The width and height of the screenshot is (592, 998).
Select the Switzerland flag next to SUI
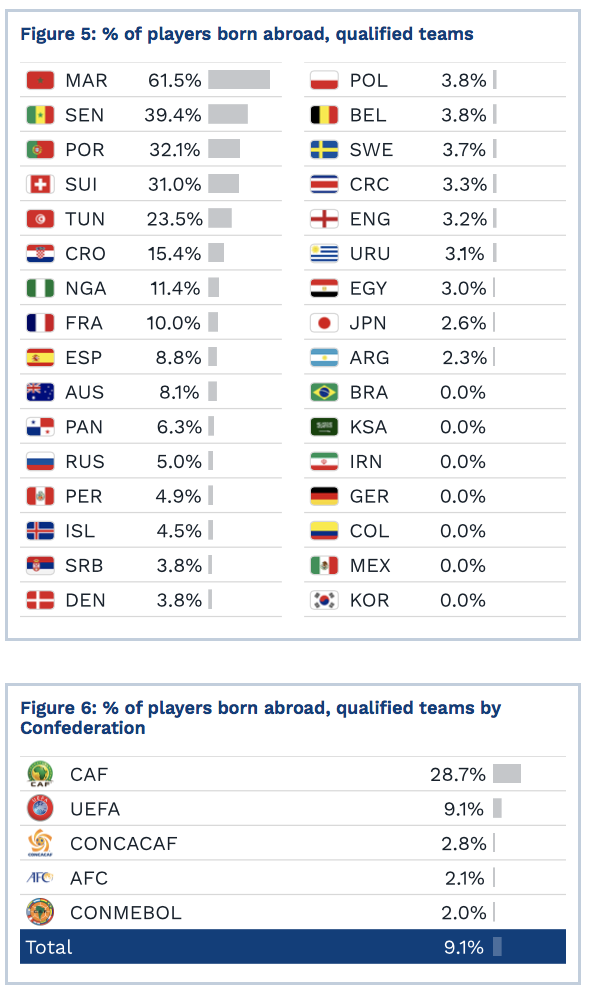point(40,185)
